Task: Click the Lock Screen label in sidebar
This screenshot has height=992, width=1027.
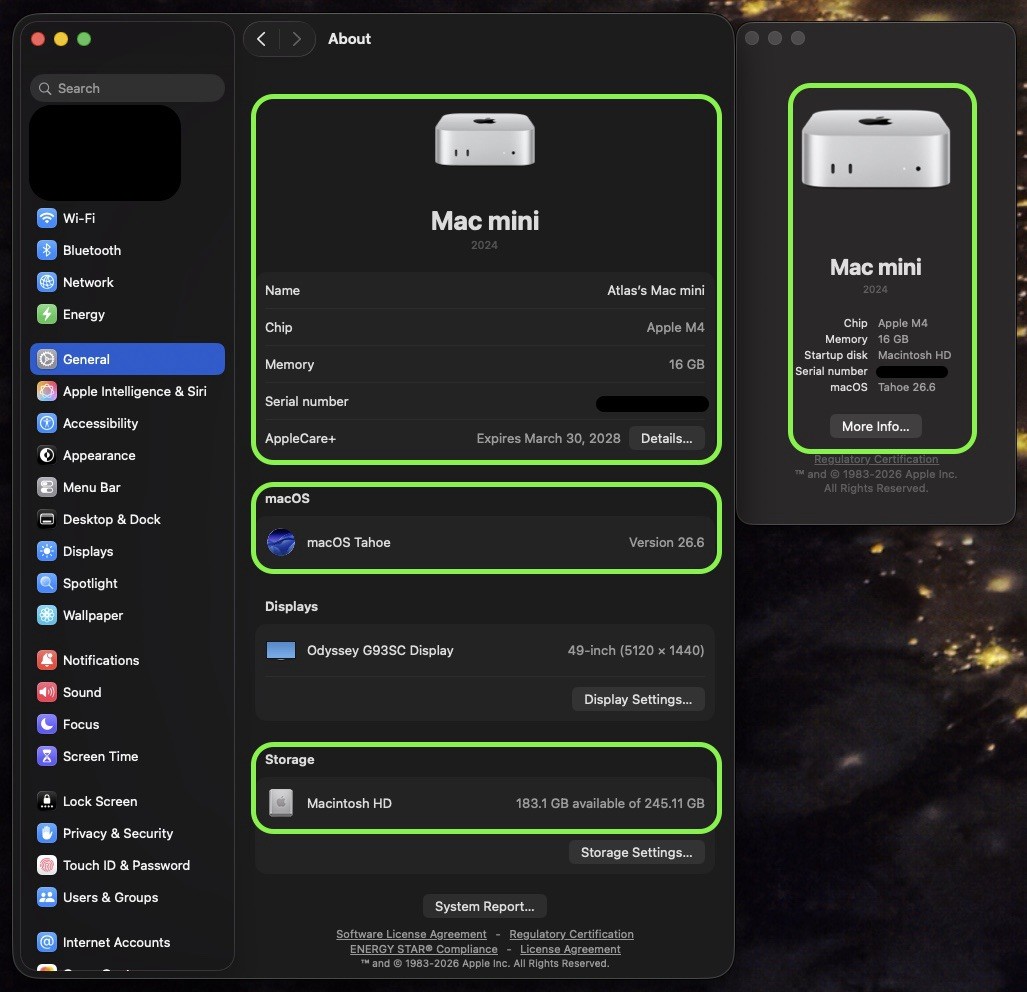Action: pyautogui.click(x=100, y=801)
